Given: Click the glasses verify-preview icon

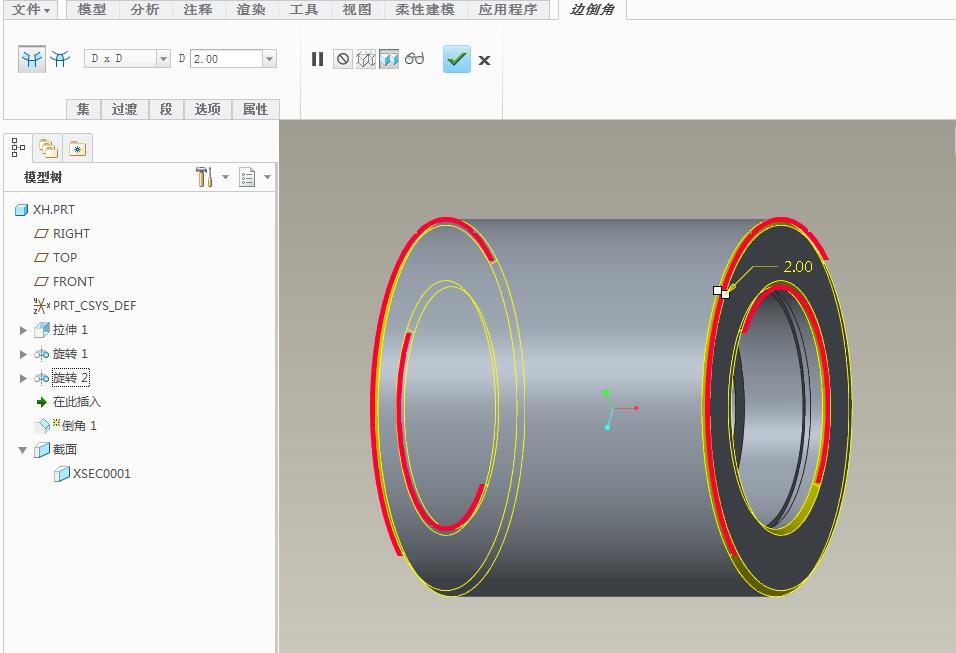Looking at the screenshot, I should click(415, 59).
